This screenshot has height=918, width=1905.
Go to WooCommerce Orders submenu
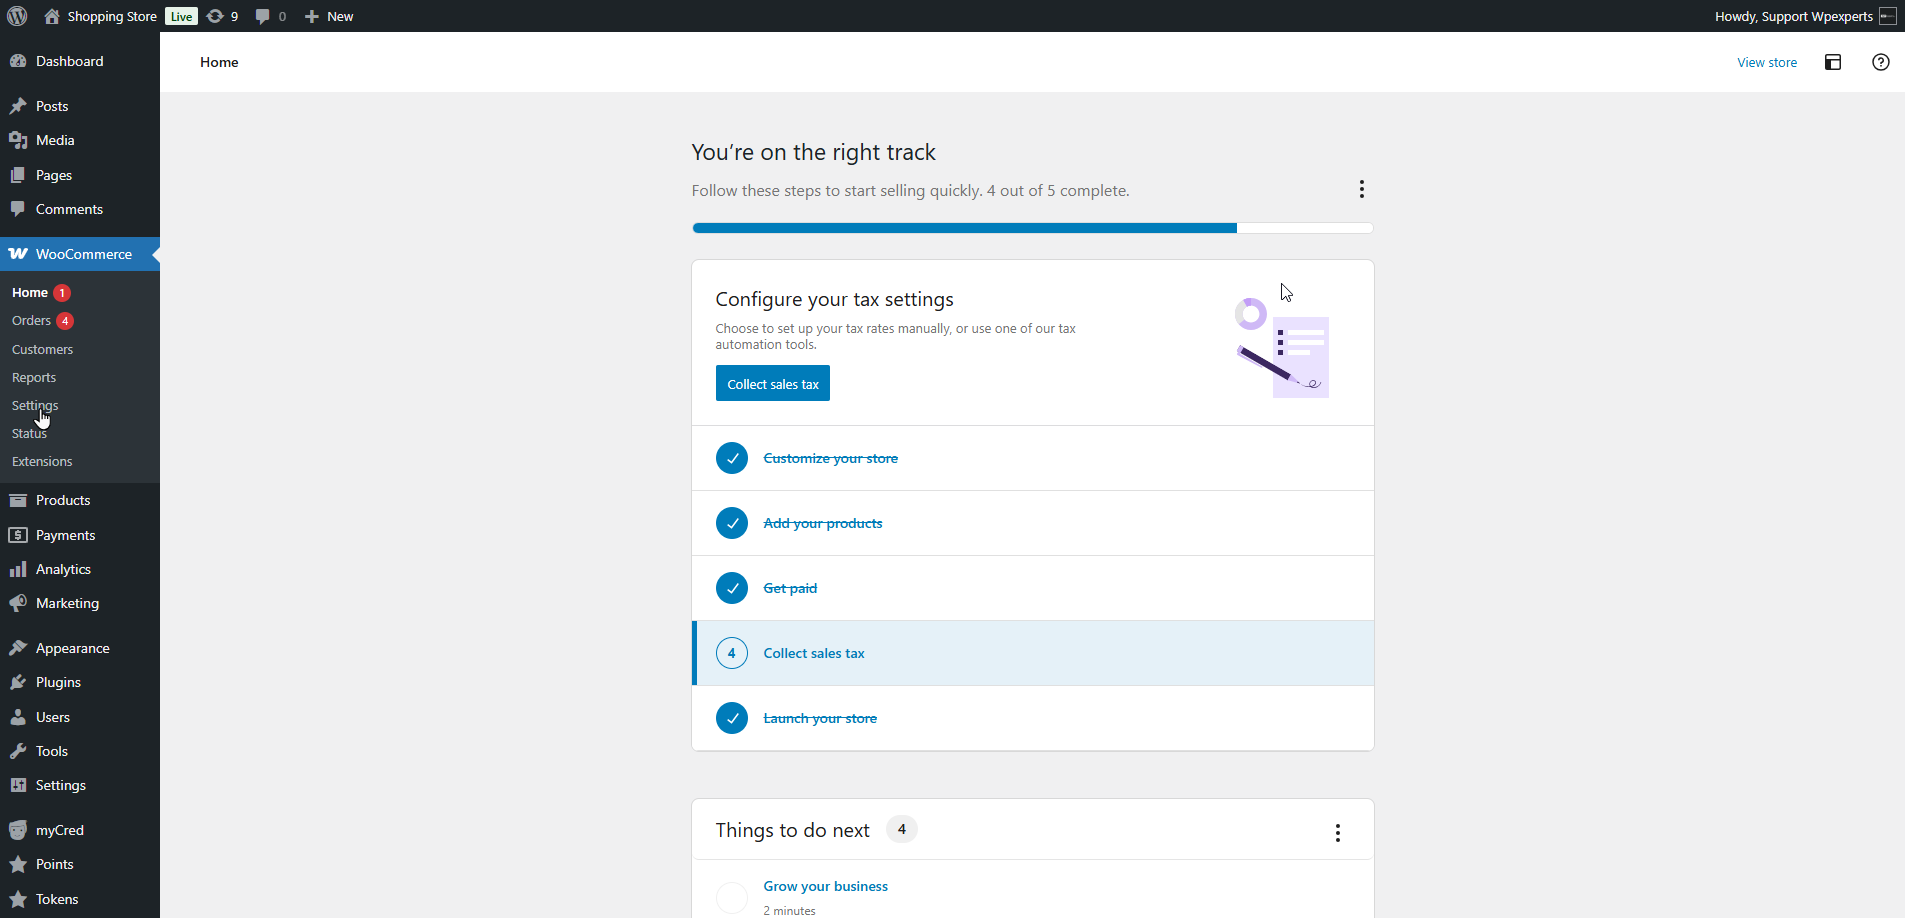[31, 321]
